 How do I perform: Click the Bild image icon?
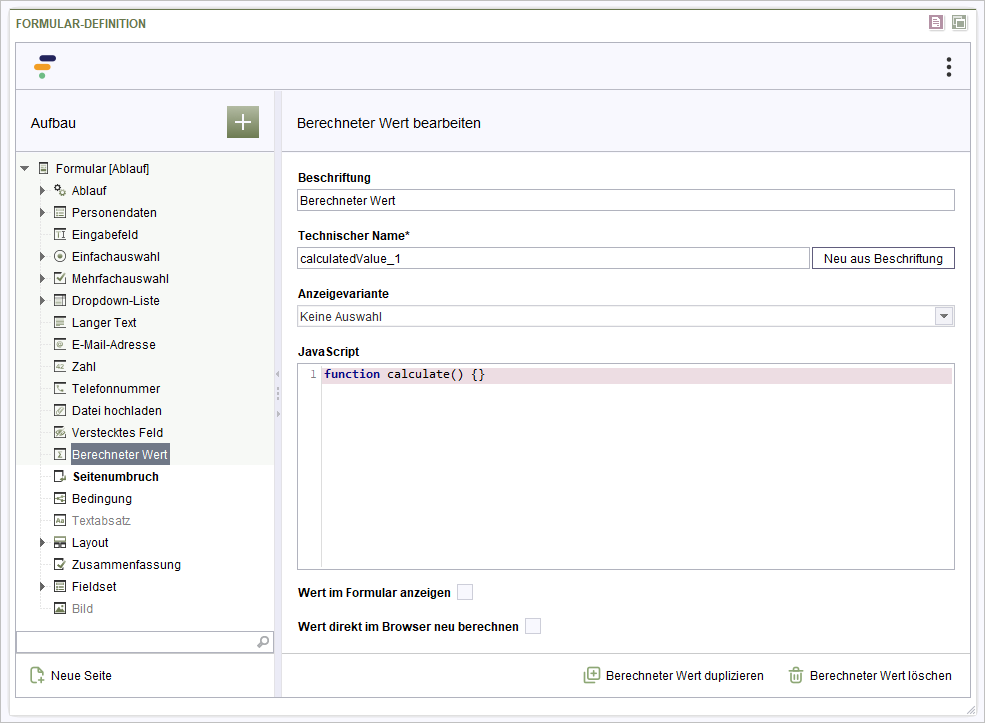click(60, 608)
